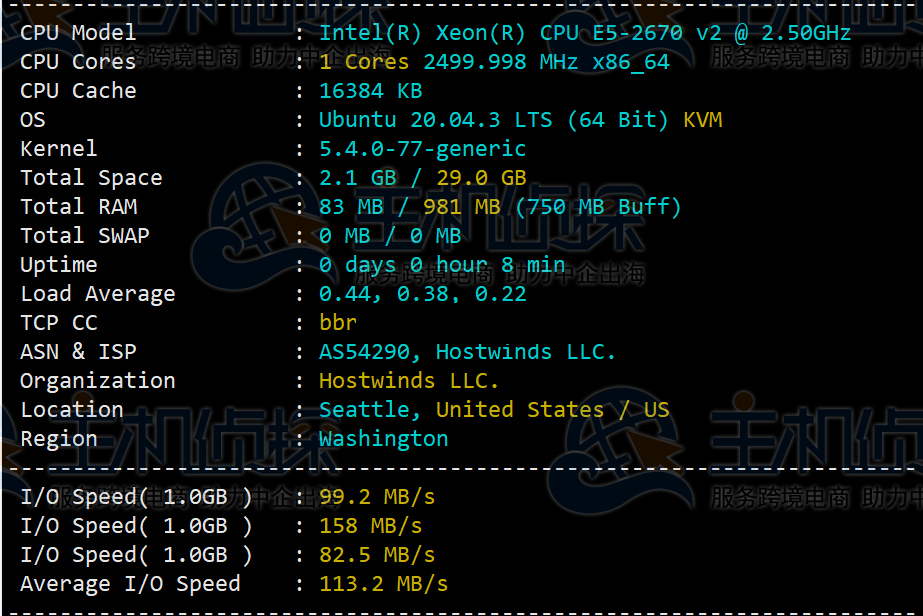Click the kernel version "5.4.0-77-generic"
Screen dimensions: 923x616
422,149
